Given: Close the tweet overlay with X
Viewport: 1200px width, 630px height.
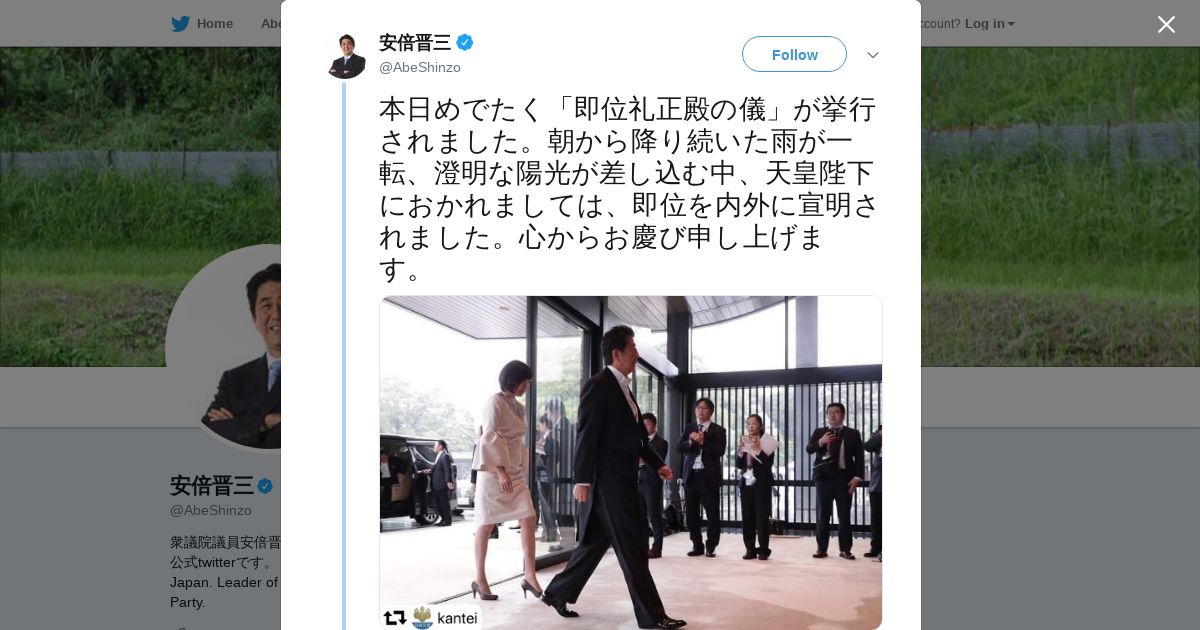Looking at the screenshot, I should click(x=1166, y=24).
